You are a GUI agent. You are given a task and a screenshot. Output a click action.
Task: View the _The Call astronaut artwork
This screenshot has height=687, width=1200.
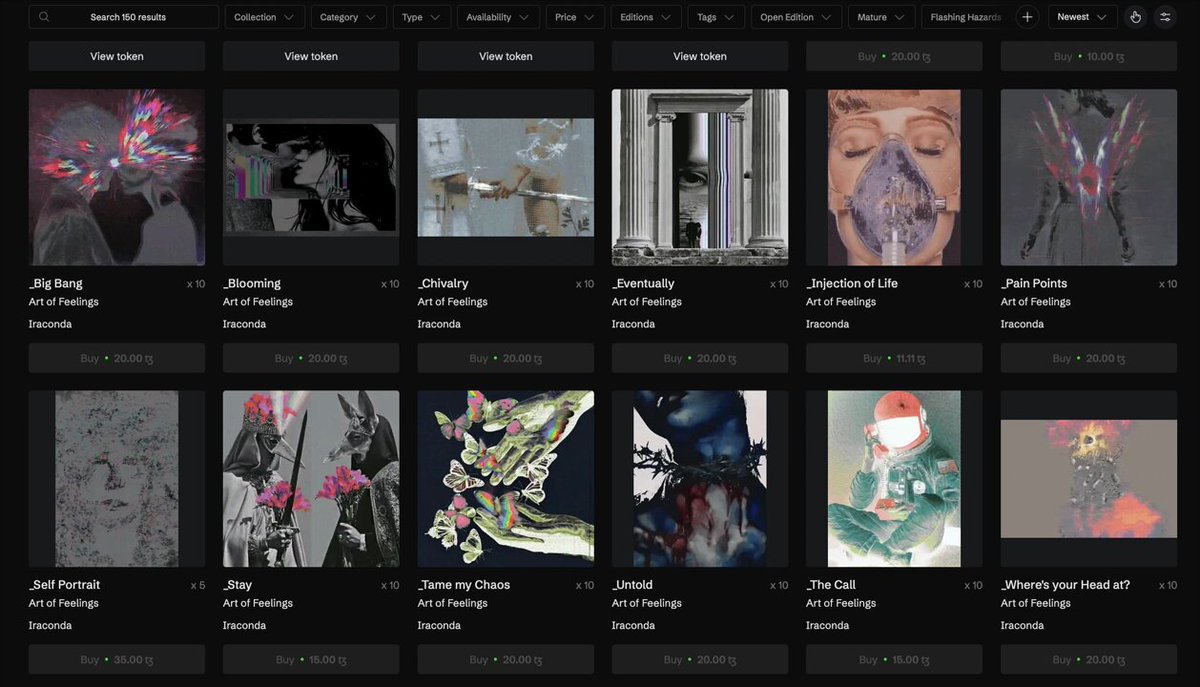(894, 479)
